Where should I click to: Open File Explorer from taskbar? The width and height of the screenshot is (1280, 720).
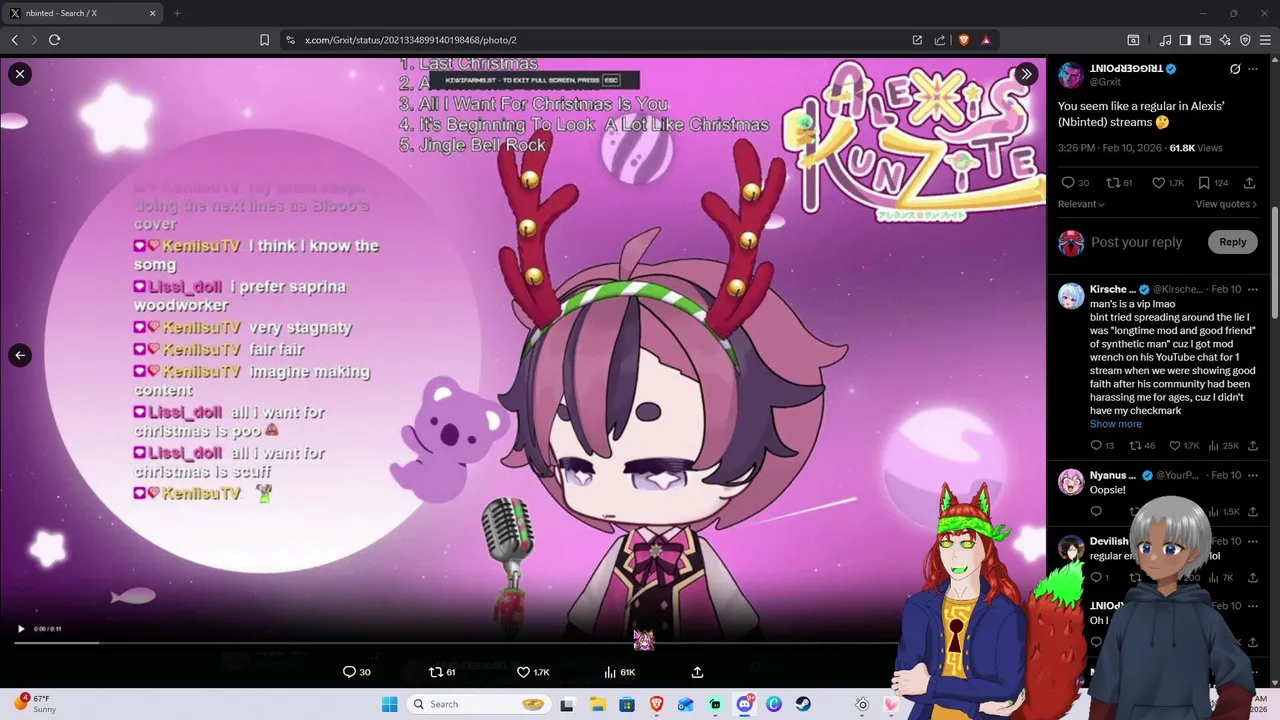coord(598,704)
